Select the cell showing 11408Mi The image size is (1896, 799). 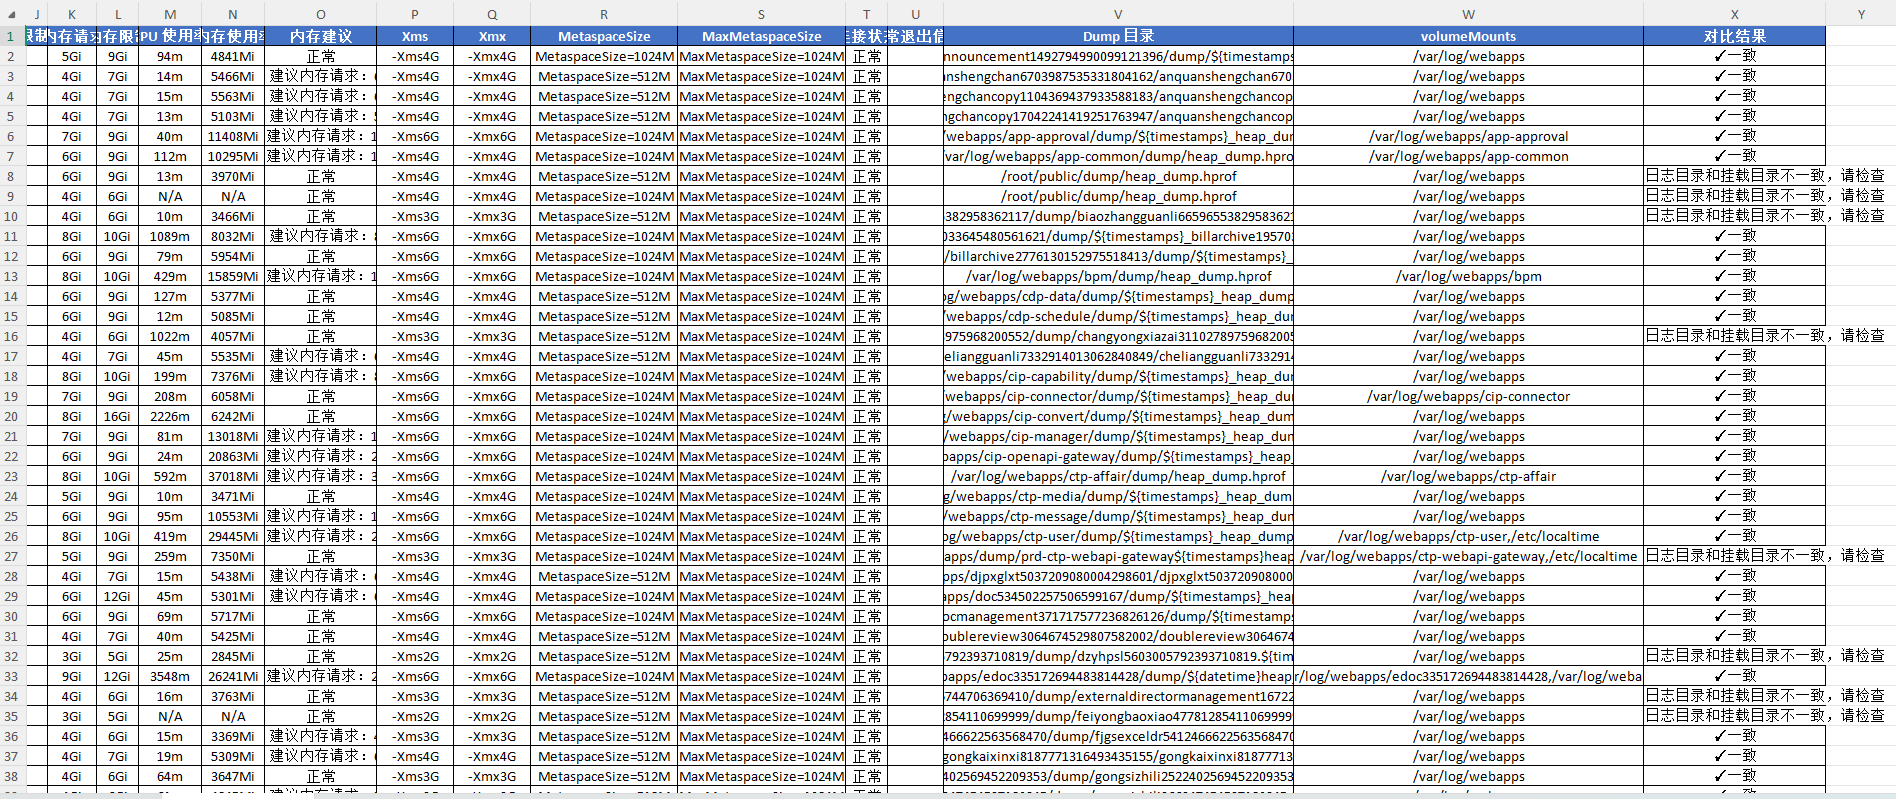tap(233, 136)
